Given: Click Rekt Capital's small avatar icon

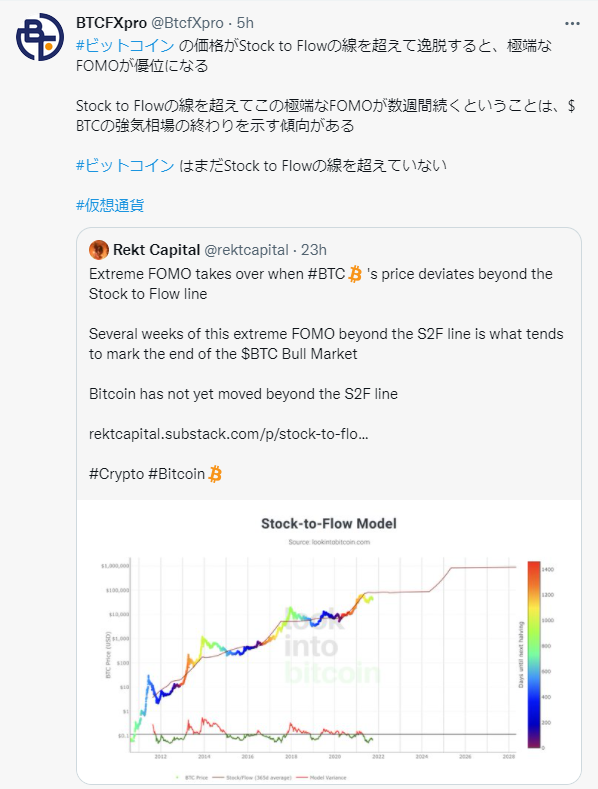Looking at the screenshot, I should click(x=99, y=250).
